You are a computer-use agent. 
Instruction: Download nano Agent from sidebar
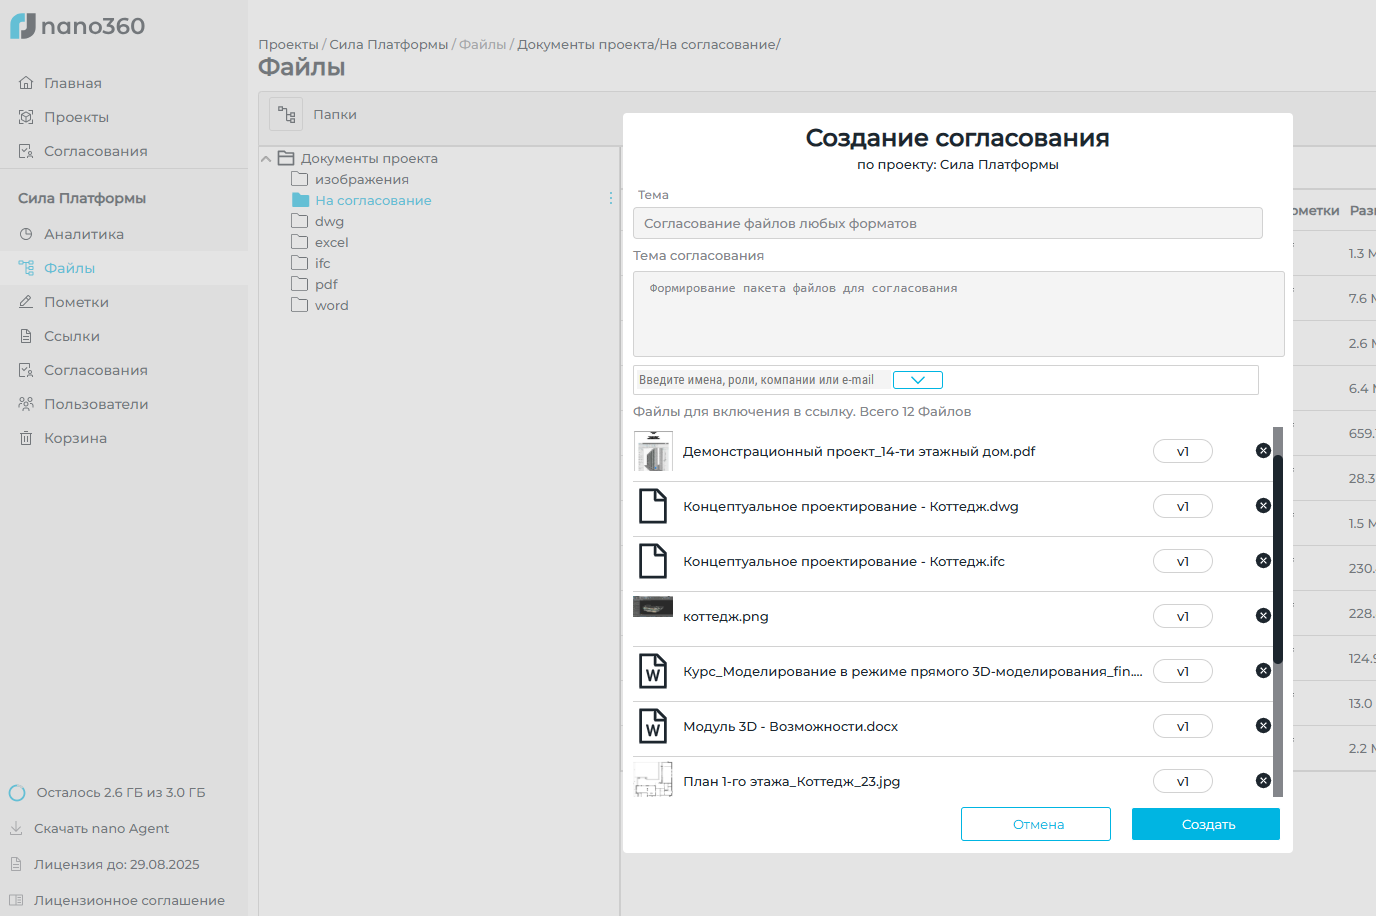[x=100, y=828]
